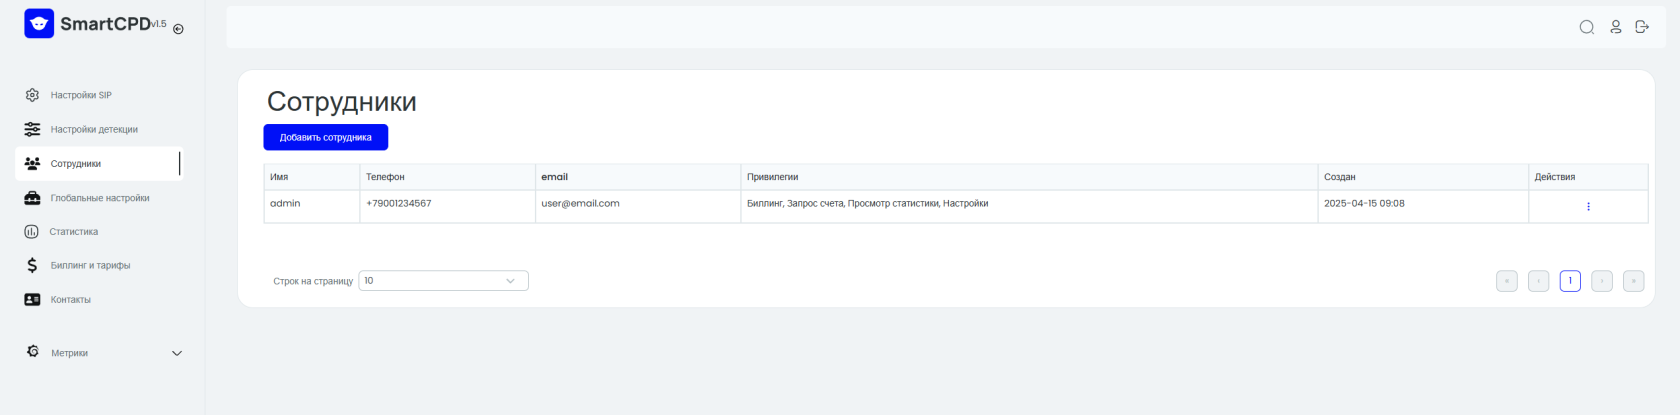Click the SmartCPD logo icon
This screenshot has height=415, width=1680.
(39, 23)
